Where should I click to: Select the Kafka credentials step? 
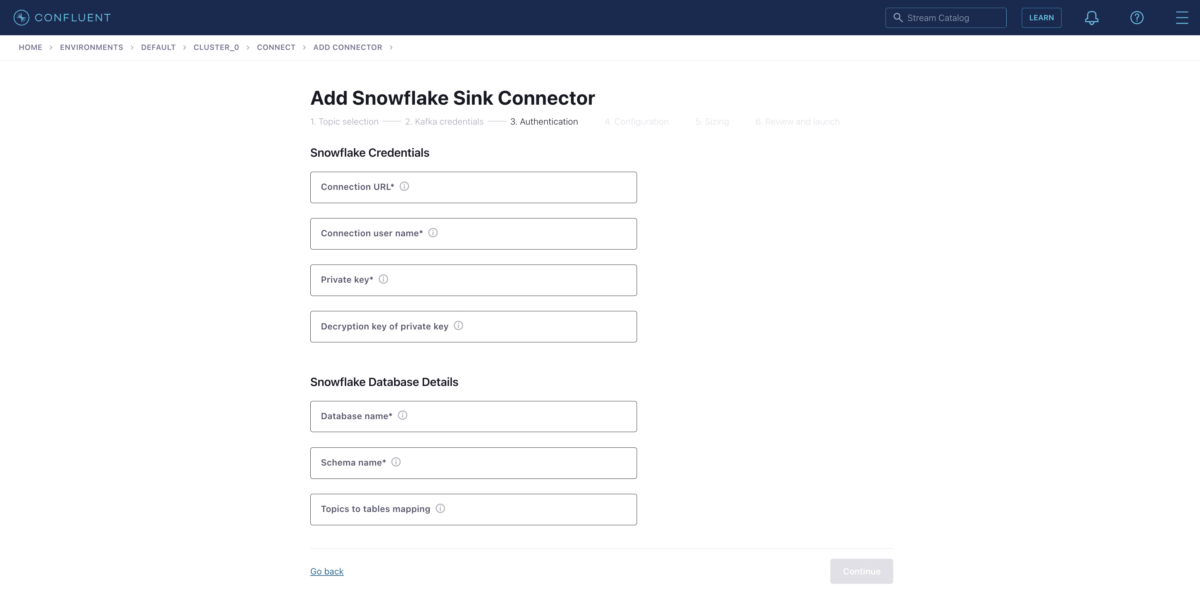click(443, 121)
